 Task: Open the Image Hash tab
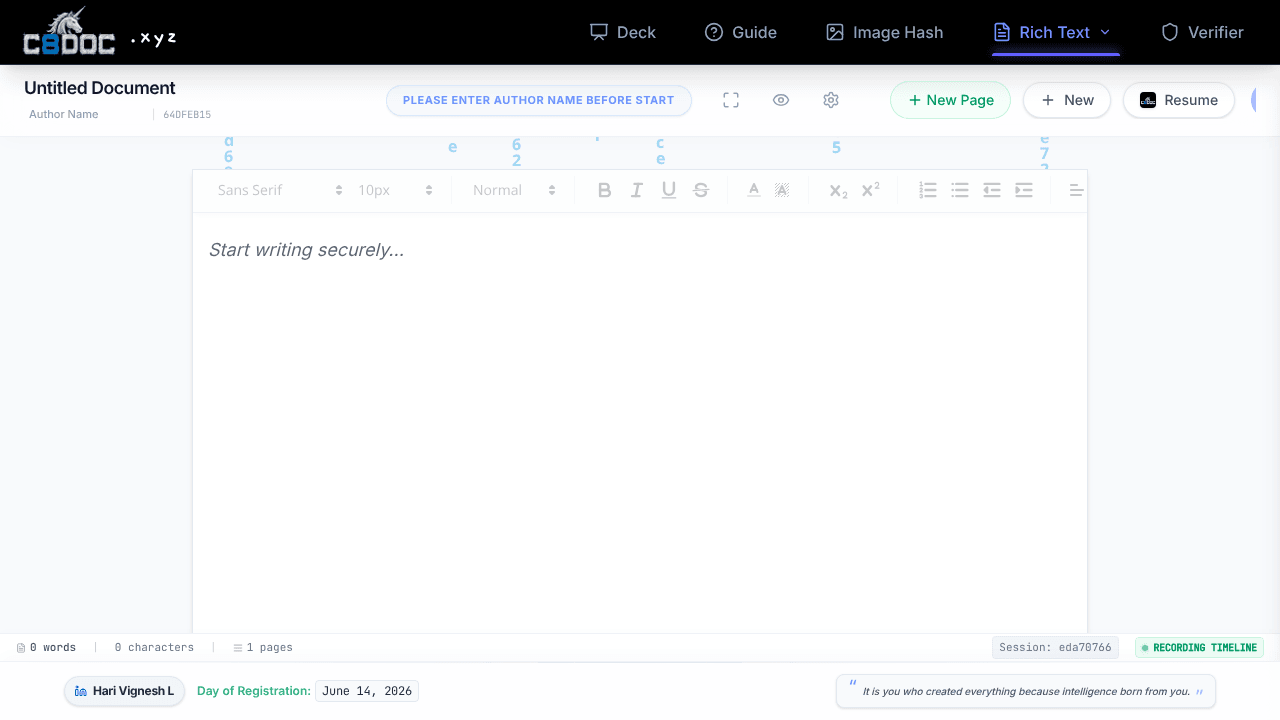pyautogui.click(x=884, y=32)
